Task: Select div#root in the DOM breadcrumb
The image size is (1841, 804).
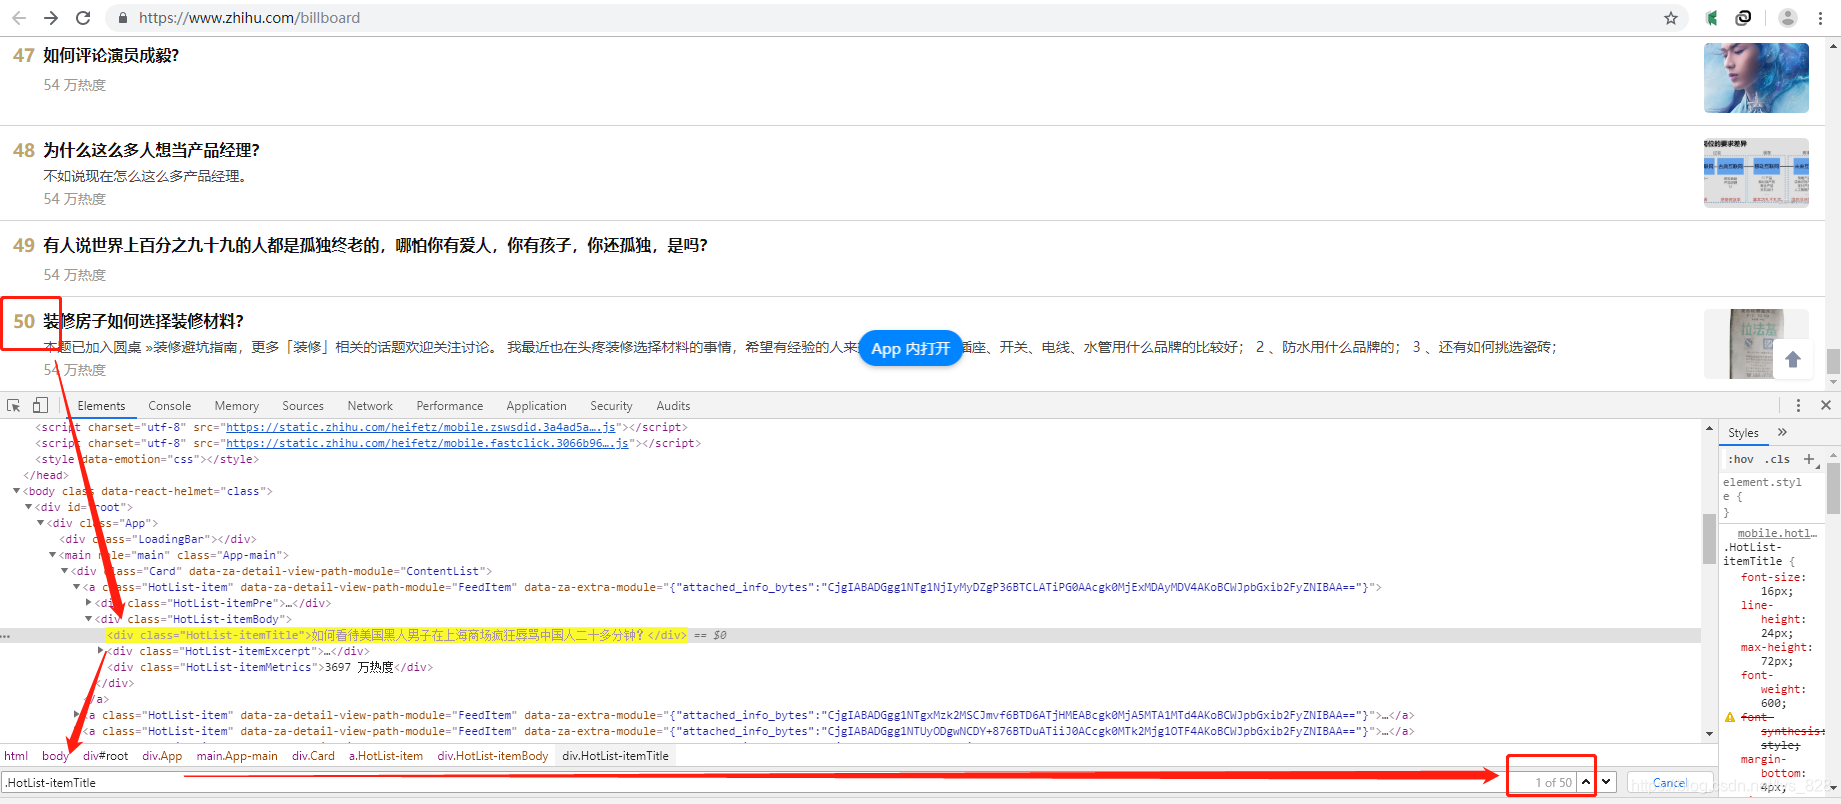Action: pyautogui.click(x=105, y=756)
